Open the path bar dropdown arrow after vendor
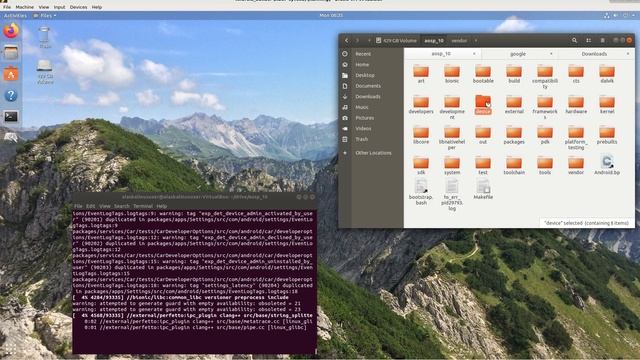Viewport: 640px width, 360px height. (476, 41)
